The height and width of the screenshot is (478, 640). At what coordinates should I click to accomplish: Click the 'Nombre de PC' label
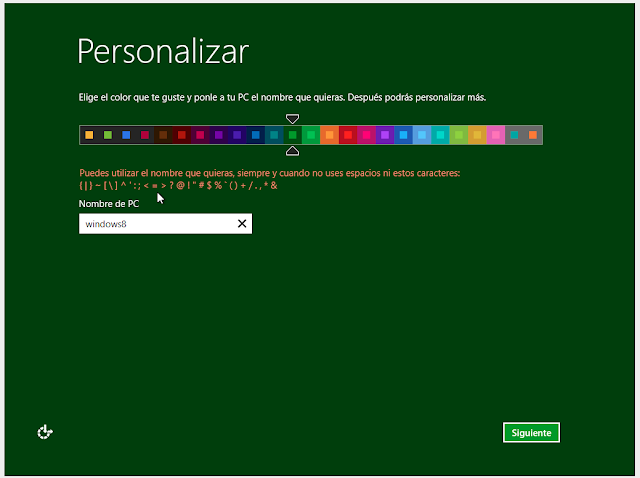click(x=109, y=204)
